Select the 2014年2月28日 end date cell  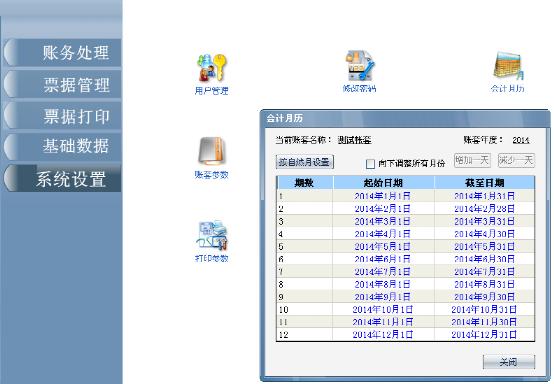pos(484,209)
